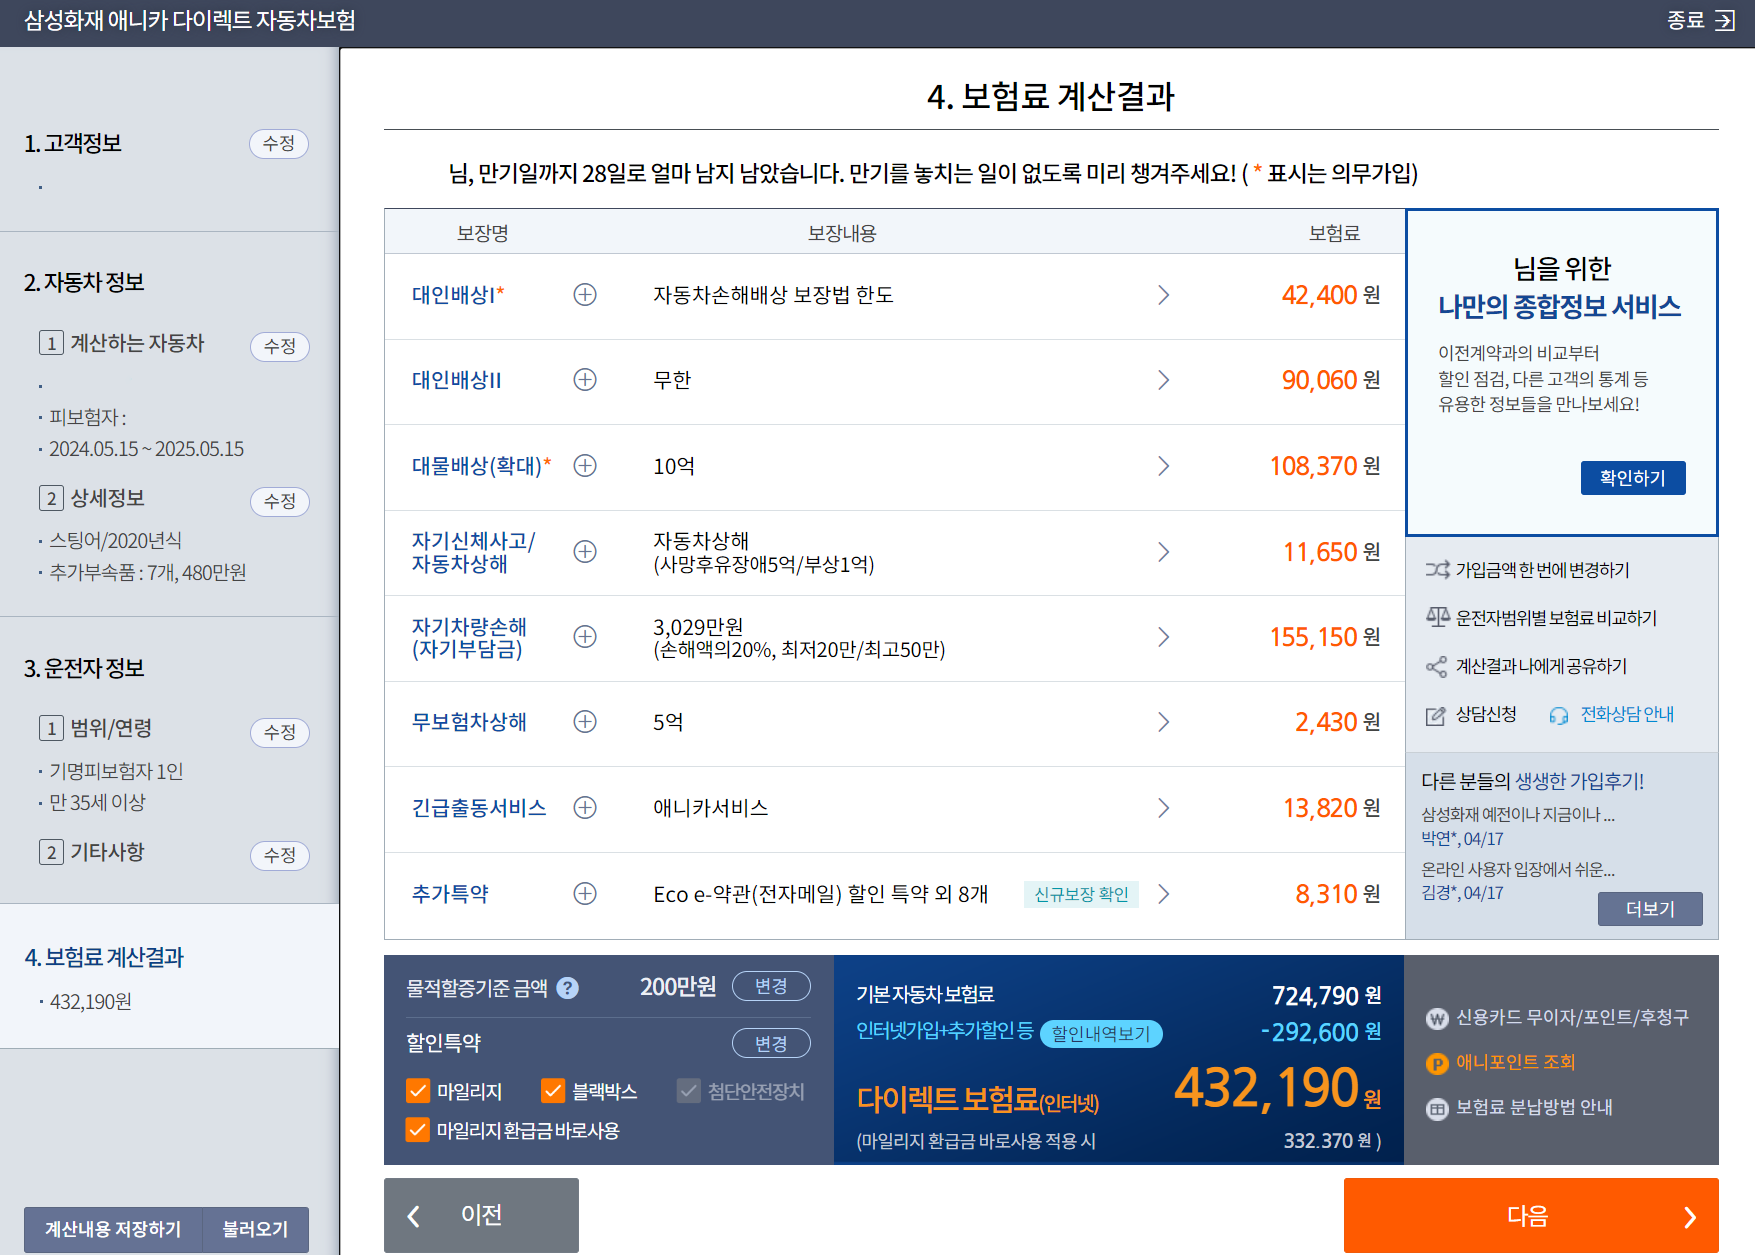Click 가입금액 한번에 변경하기 shuffle icon
This screenshot has width=1755, height=1255.
[x=1437, y=570]
